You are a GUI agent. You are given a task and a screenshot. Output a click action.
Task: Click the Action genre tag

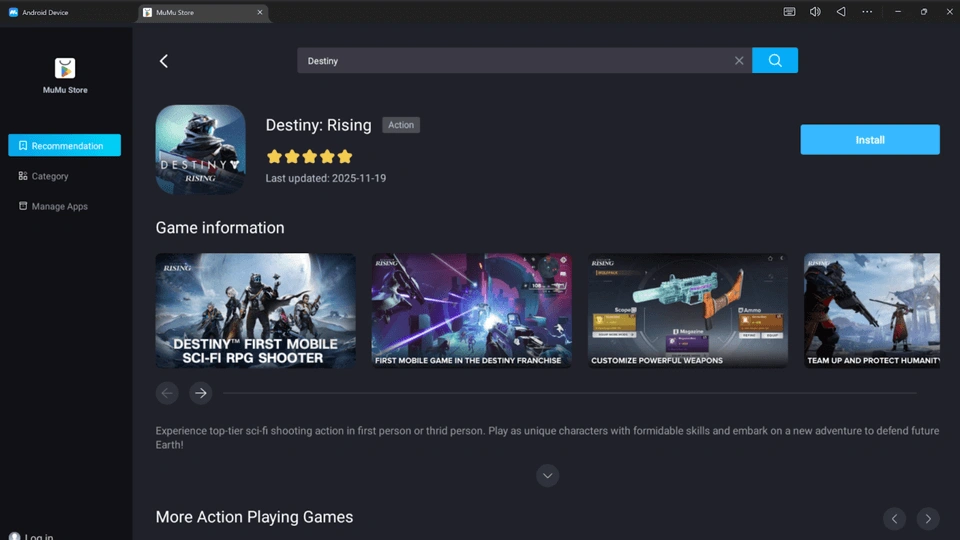[x=401, y=125]
